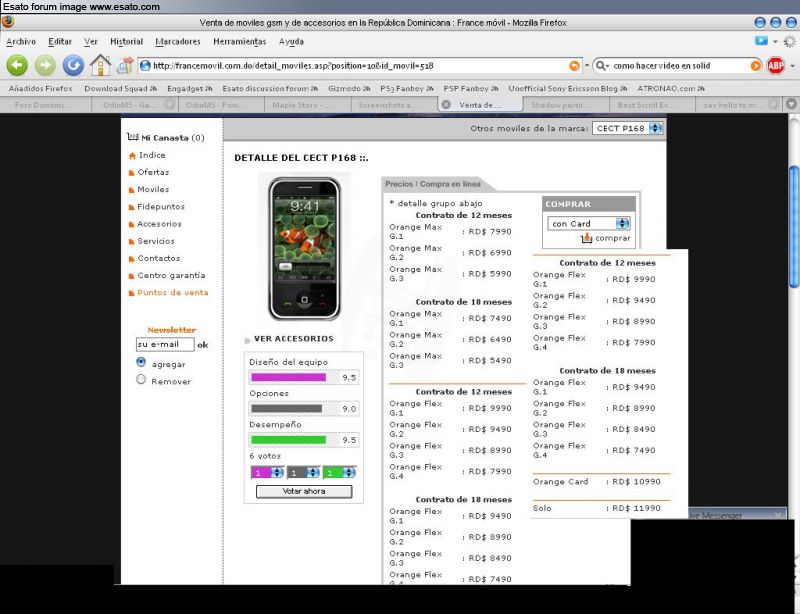Click the throbber activity icon near the menu bar
This screenshot has width=800, height=614.
[x=790, y=41]
